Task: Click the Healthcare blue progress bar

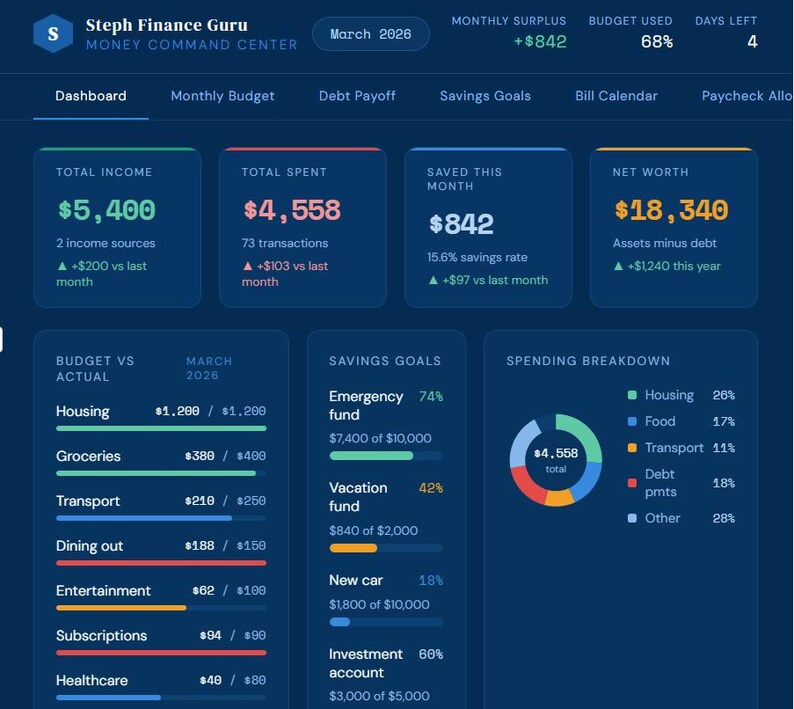Action: (x=161, y=697)
